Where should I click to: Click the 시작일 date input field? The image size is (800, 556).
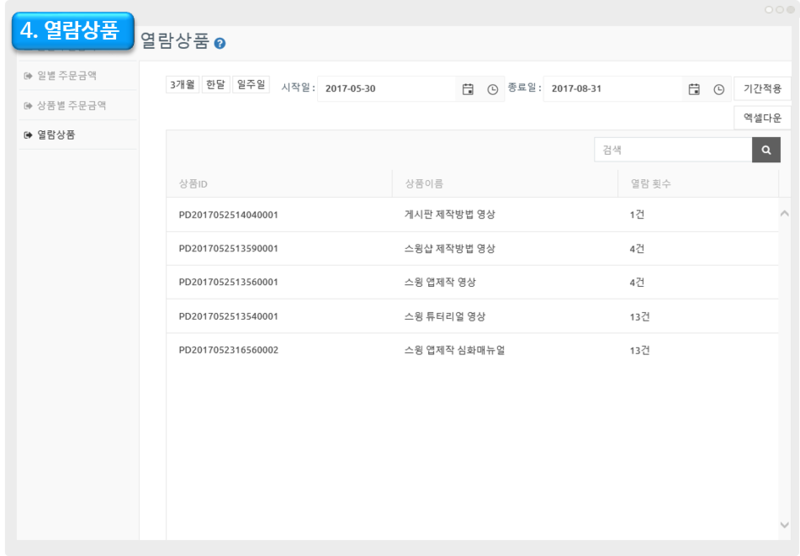coord(386,89)
